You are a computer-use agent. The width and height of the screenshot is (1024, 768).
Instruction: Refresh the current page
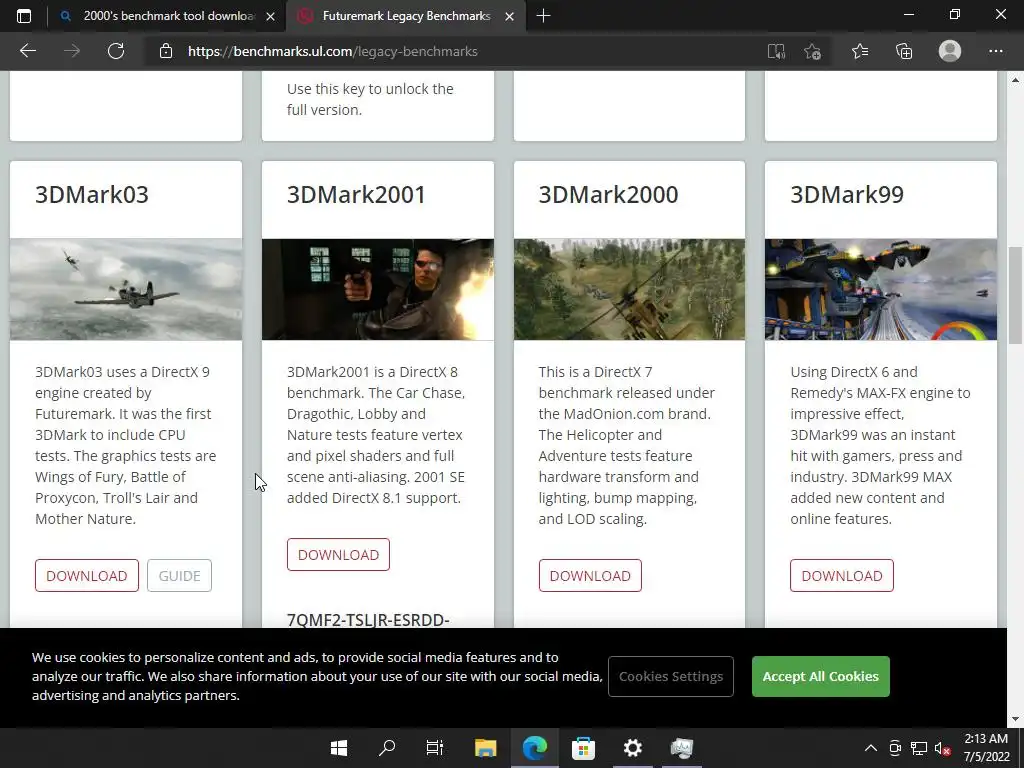(116, 51)
